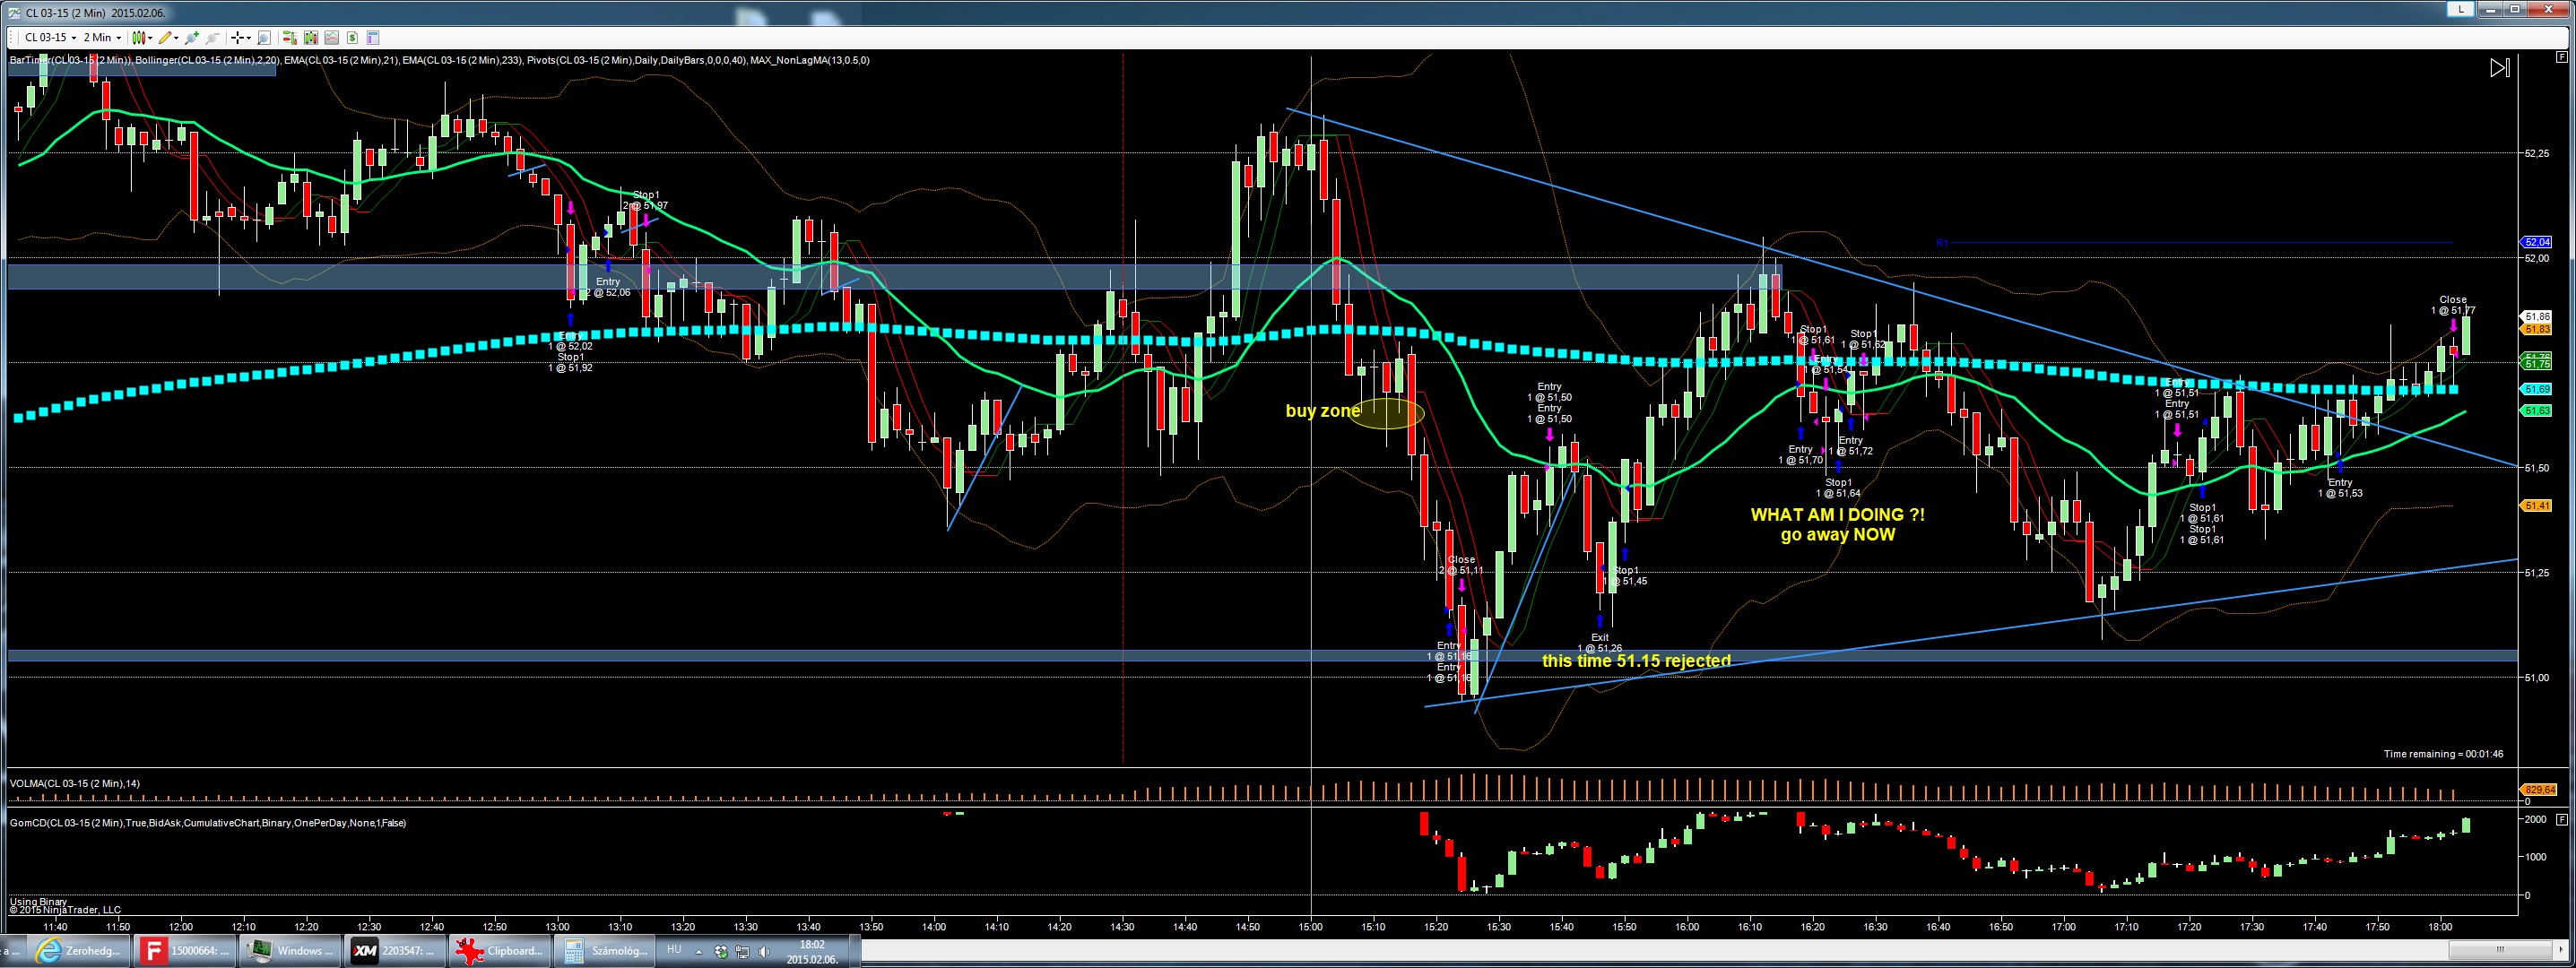Click the 'buy zone' chart annotation
The height and width of the screenshot is (968, 2576).
click(1322, 411)
